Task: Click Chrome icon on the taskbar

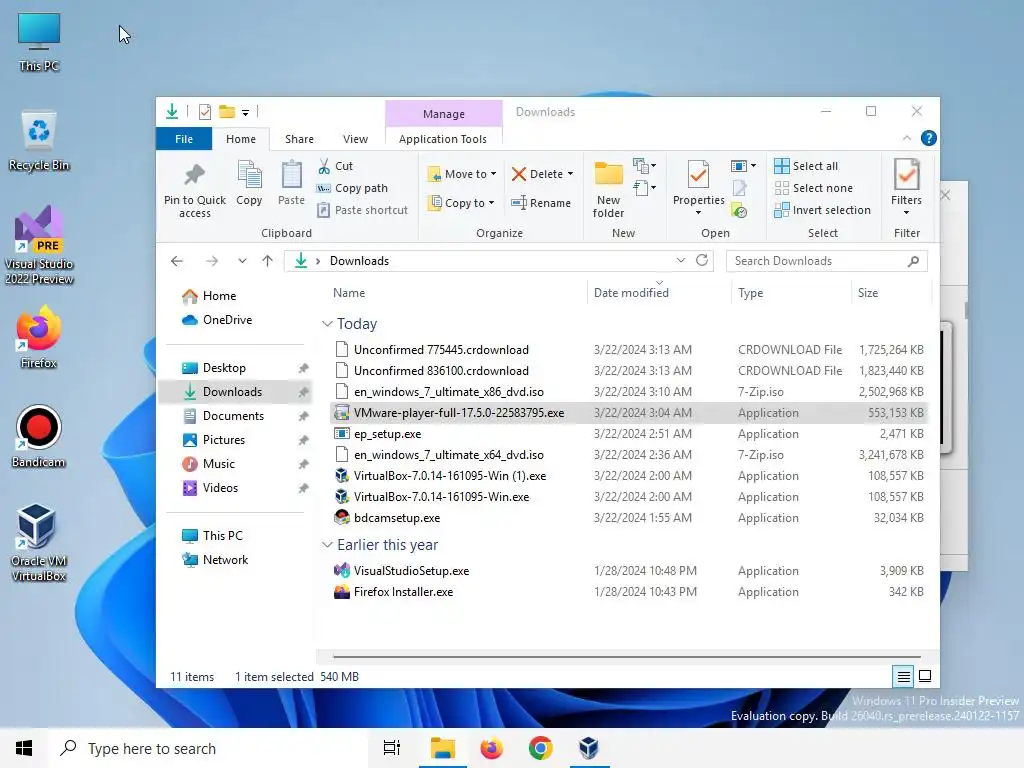Action: (541, 748)
